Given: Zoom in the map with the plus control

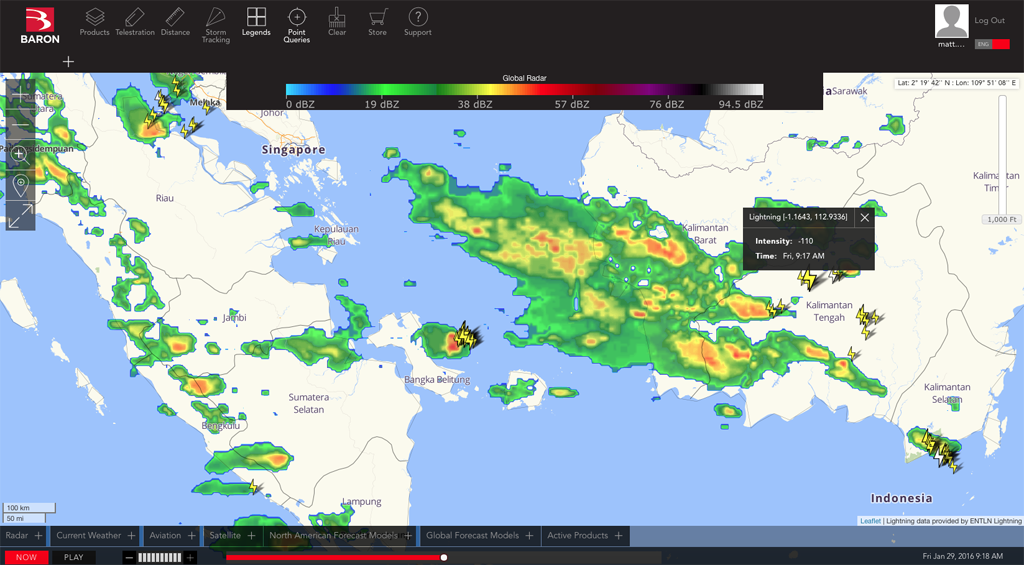Looking at the screenshot, I should click(x=20, y=95).
